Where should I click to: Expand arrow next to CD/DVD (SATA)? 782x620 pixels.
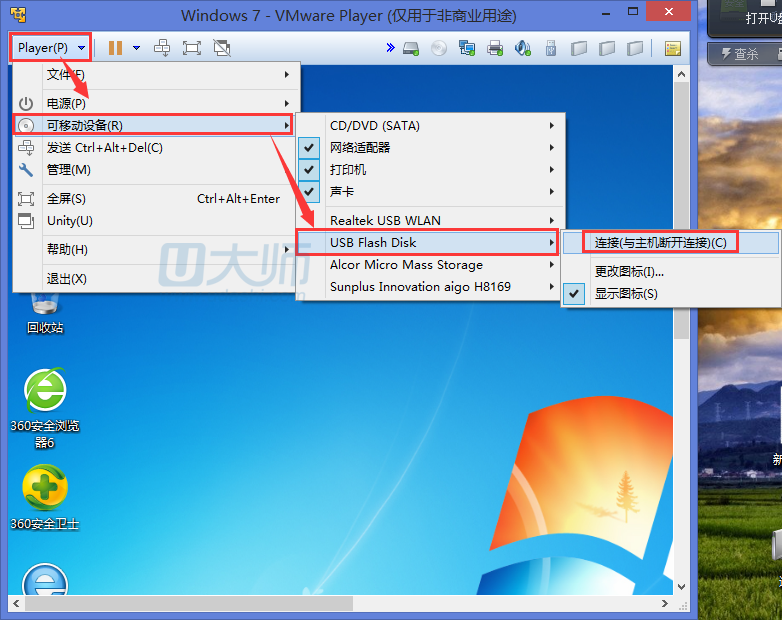tap(552, 126)
